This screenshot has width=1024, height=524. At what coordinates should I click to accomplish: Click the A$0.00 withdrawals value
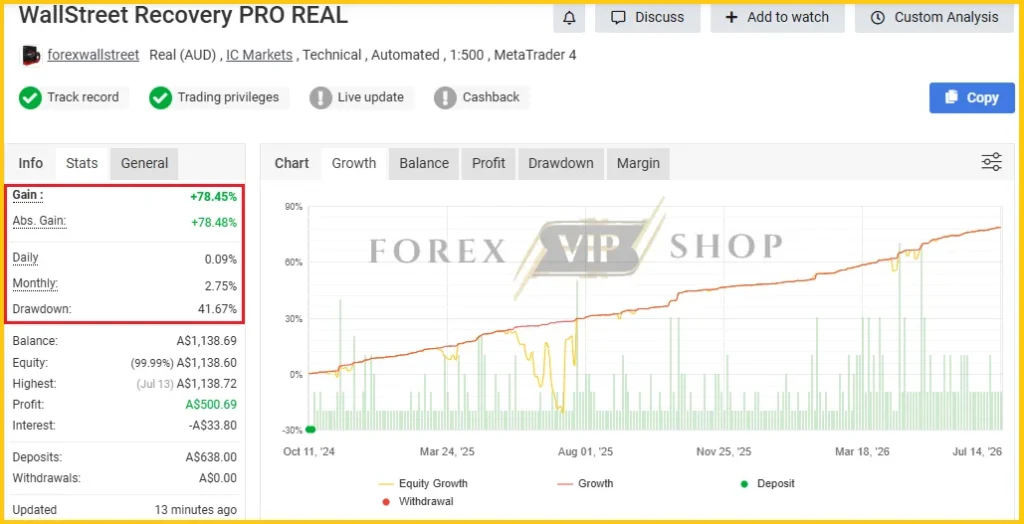[218, 478]
